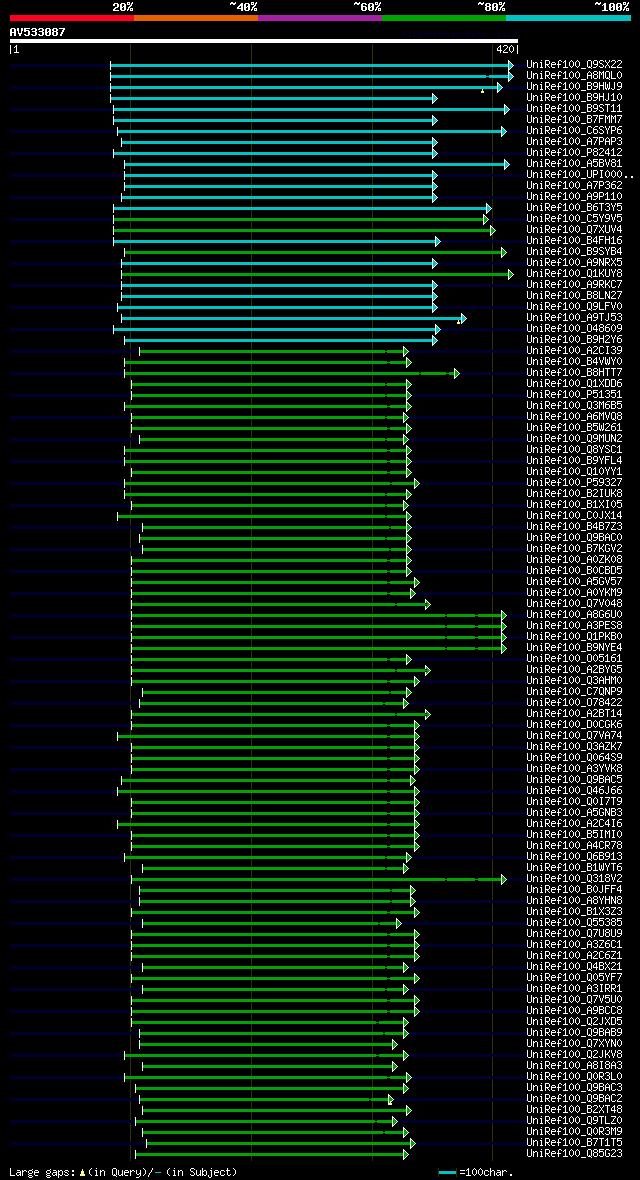Open hit UniRef100_A8MQL0
The image size is (640, 1180).
574,75
